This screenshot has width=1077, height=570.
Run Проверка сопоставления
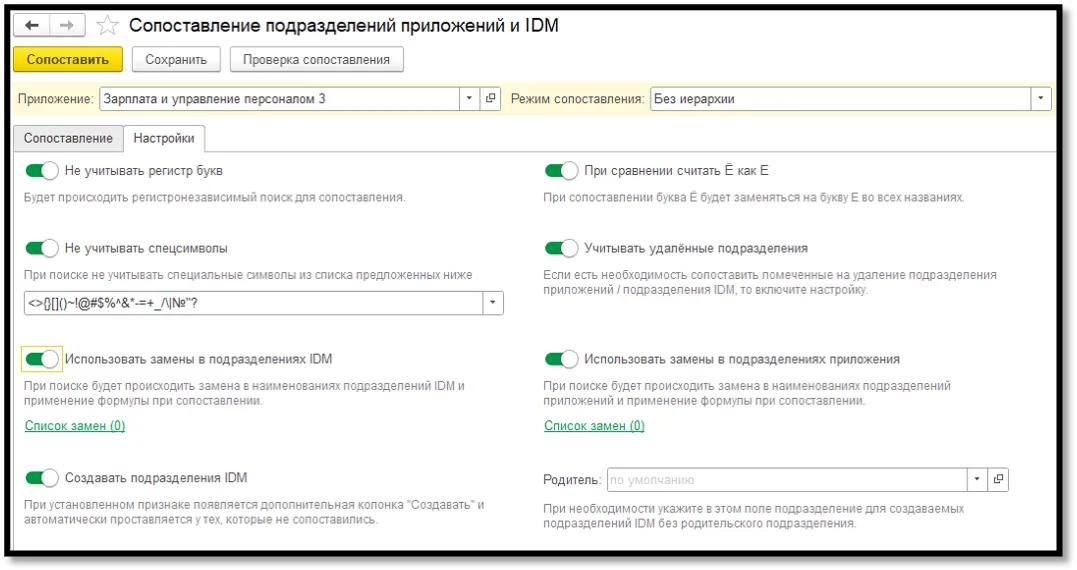(x=316, y=60)
